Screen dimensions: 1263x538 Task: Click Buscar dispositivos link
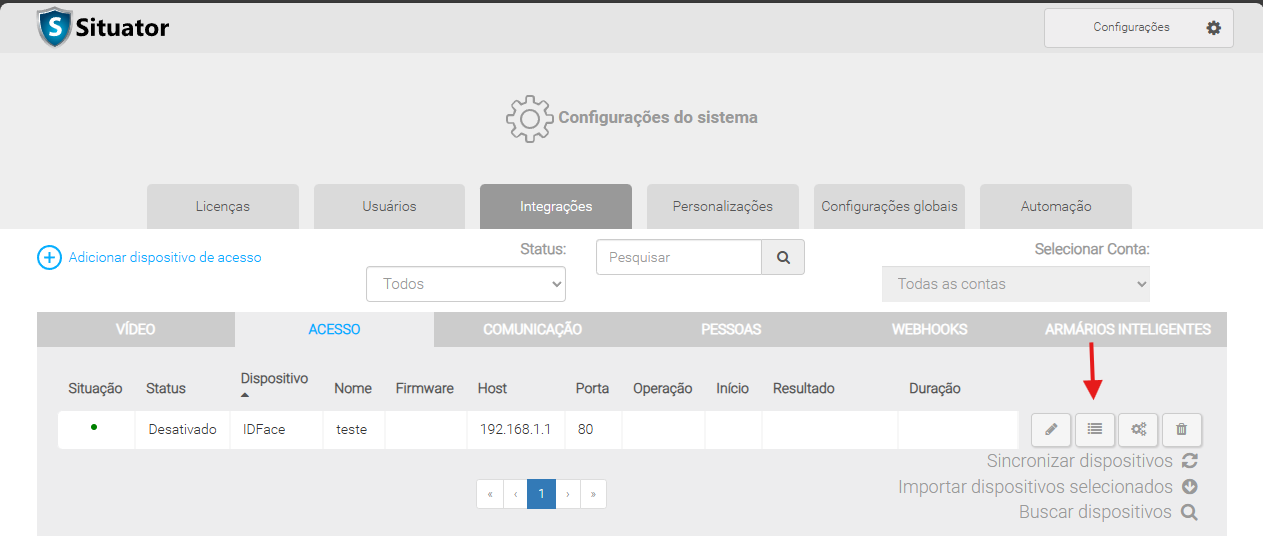pos(1095,512)
